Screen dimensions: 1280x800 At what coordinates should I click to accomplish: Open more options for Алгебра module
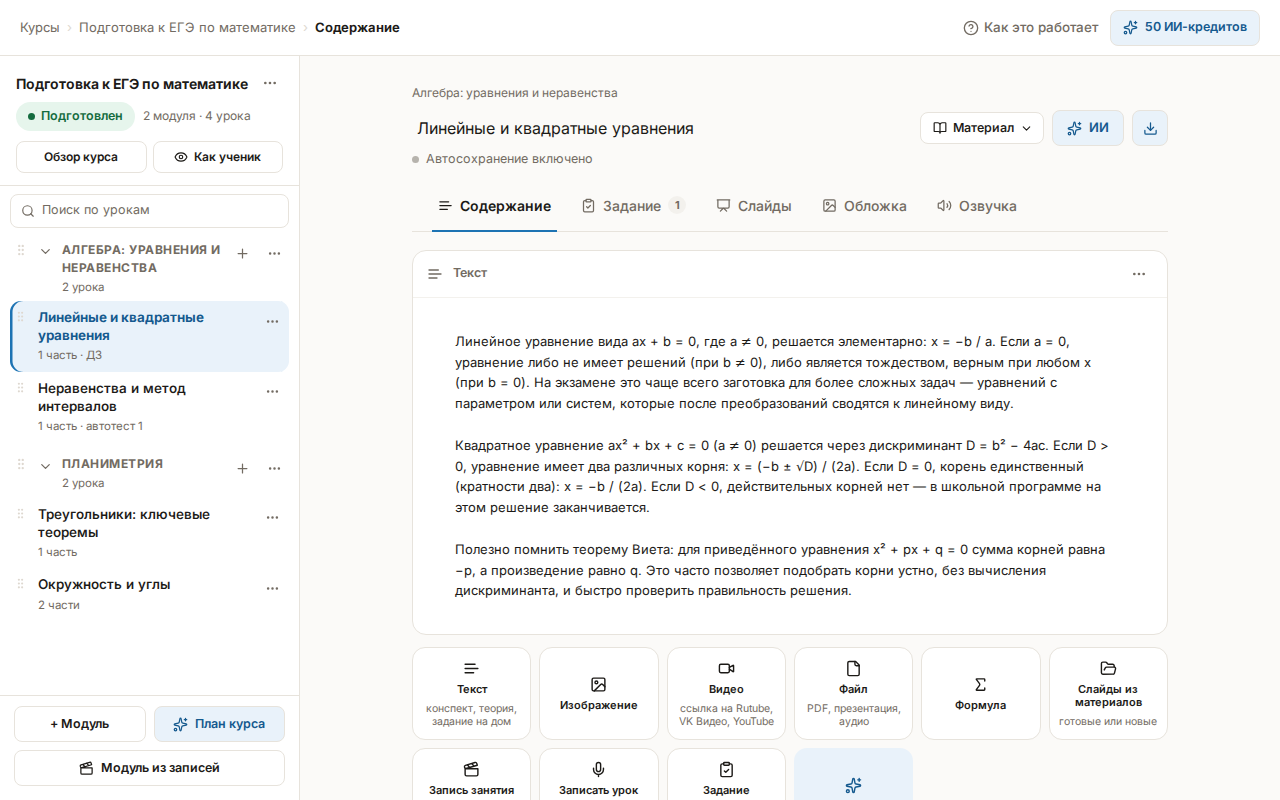[x=274, y=254]
